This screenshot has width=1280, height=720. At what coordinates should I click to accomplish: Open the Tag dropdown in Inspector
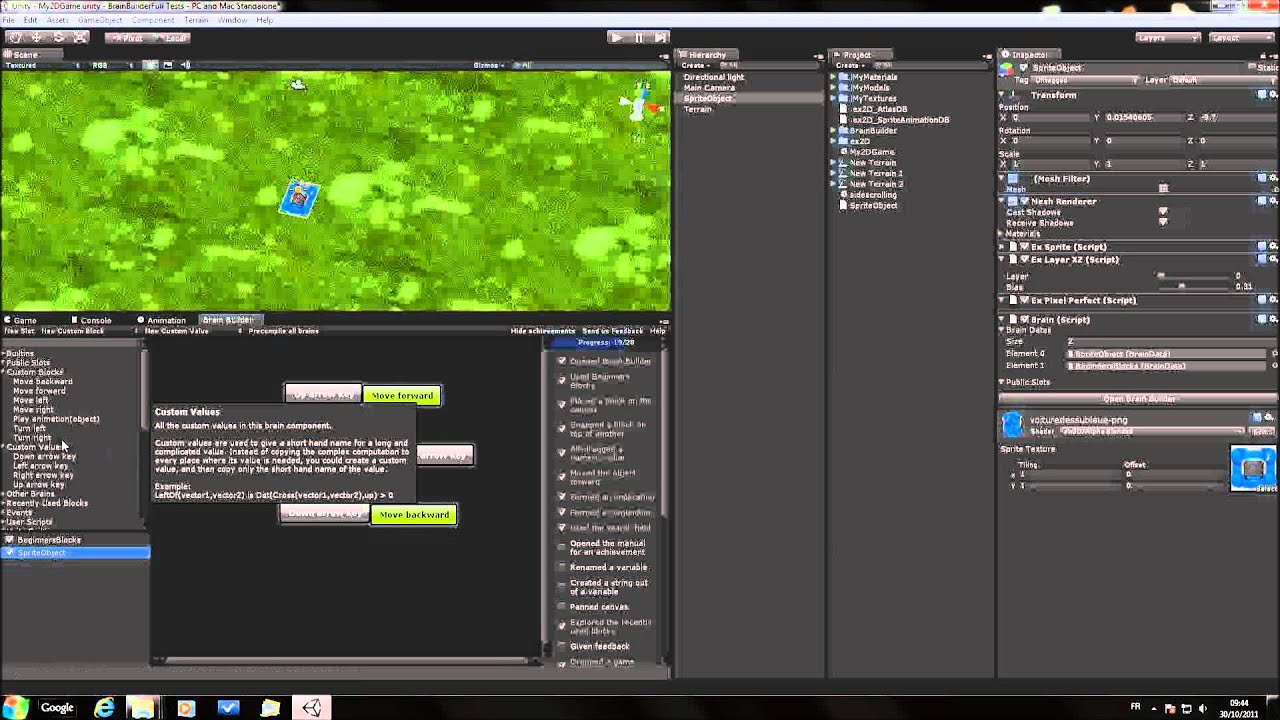[1086, 80]
